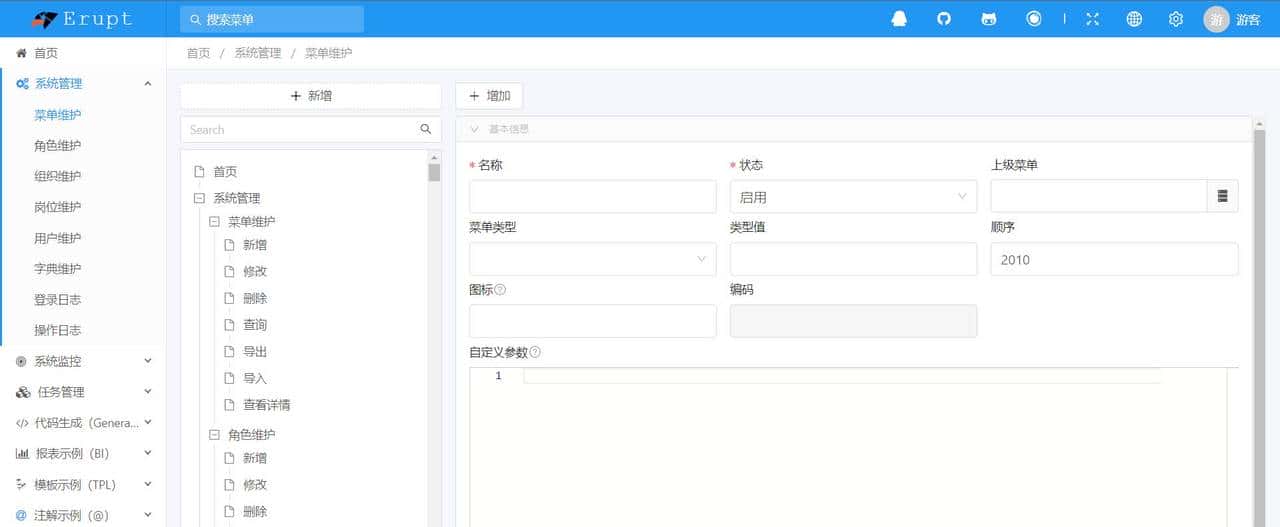Go to 首页 via breadcrumb
This screenshot has height=527, width=1280.
pos(198,53)
